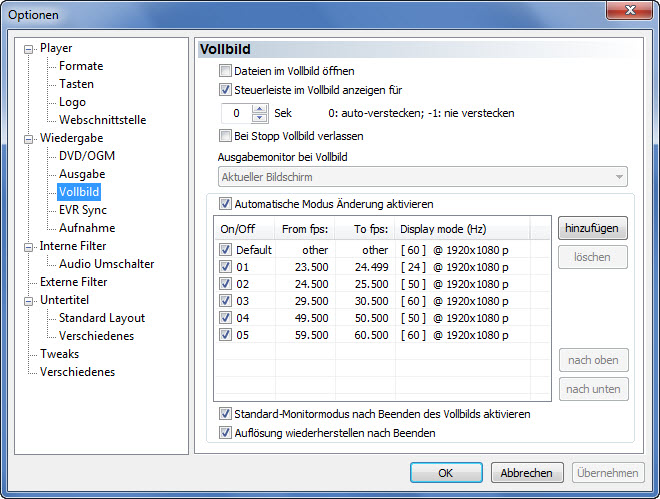Select Logo in the options tree
Viewport: 660px width, 499px height.
pyautogui.click(x=72, y=102)
